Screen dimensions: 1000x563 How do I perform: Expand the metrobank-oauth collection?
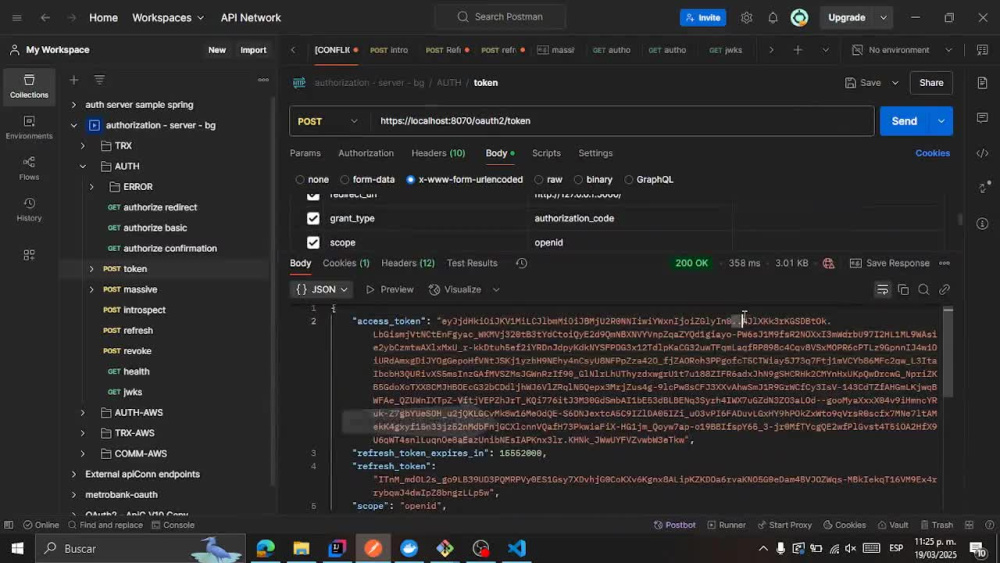[x=73, y=495]
